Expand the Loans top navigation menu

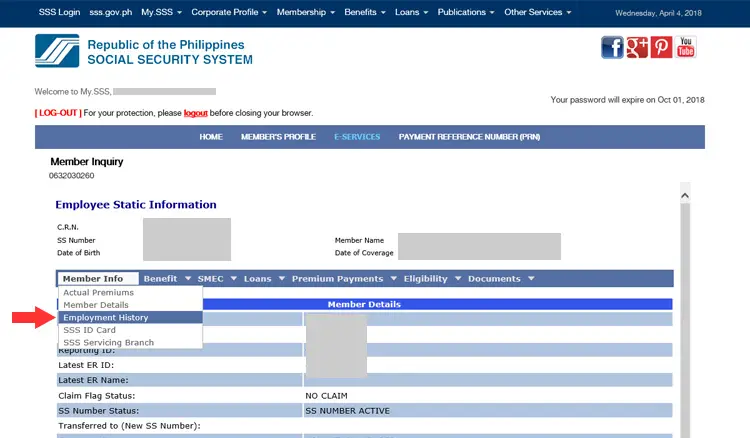click(411, 12)
